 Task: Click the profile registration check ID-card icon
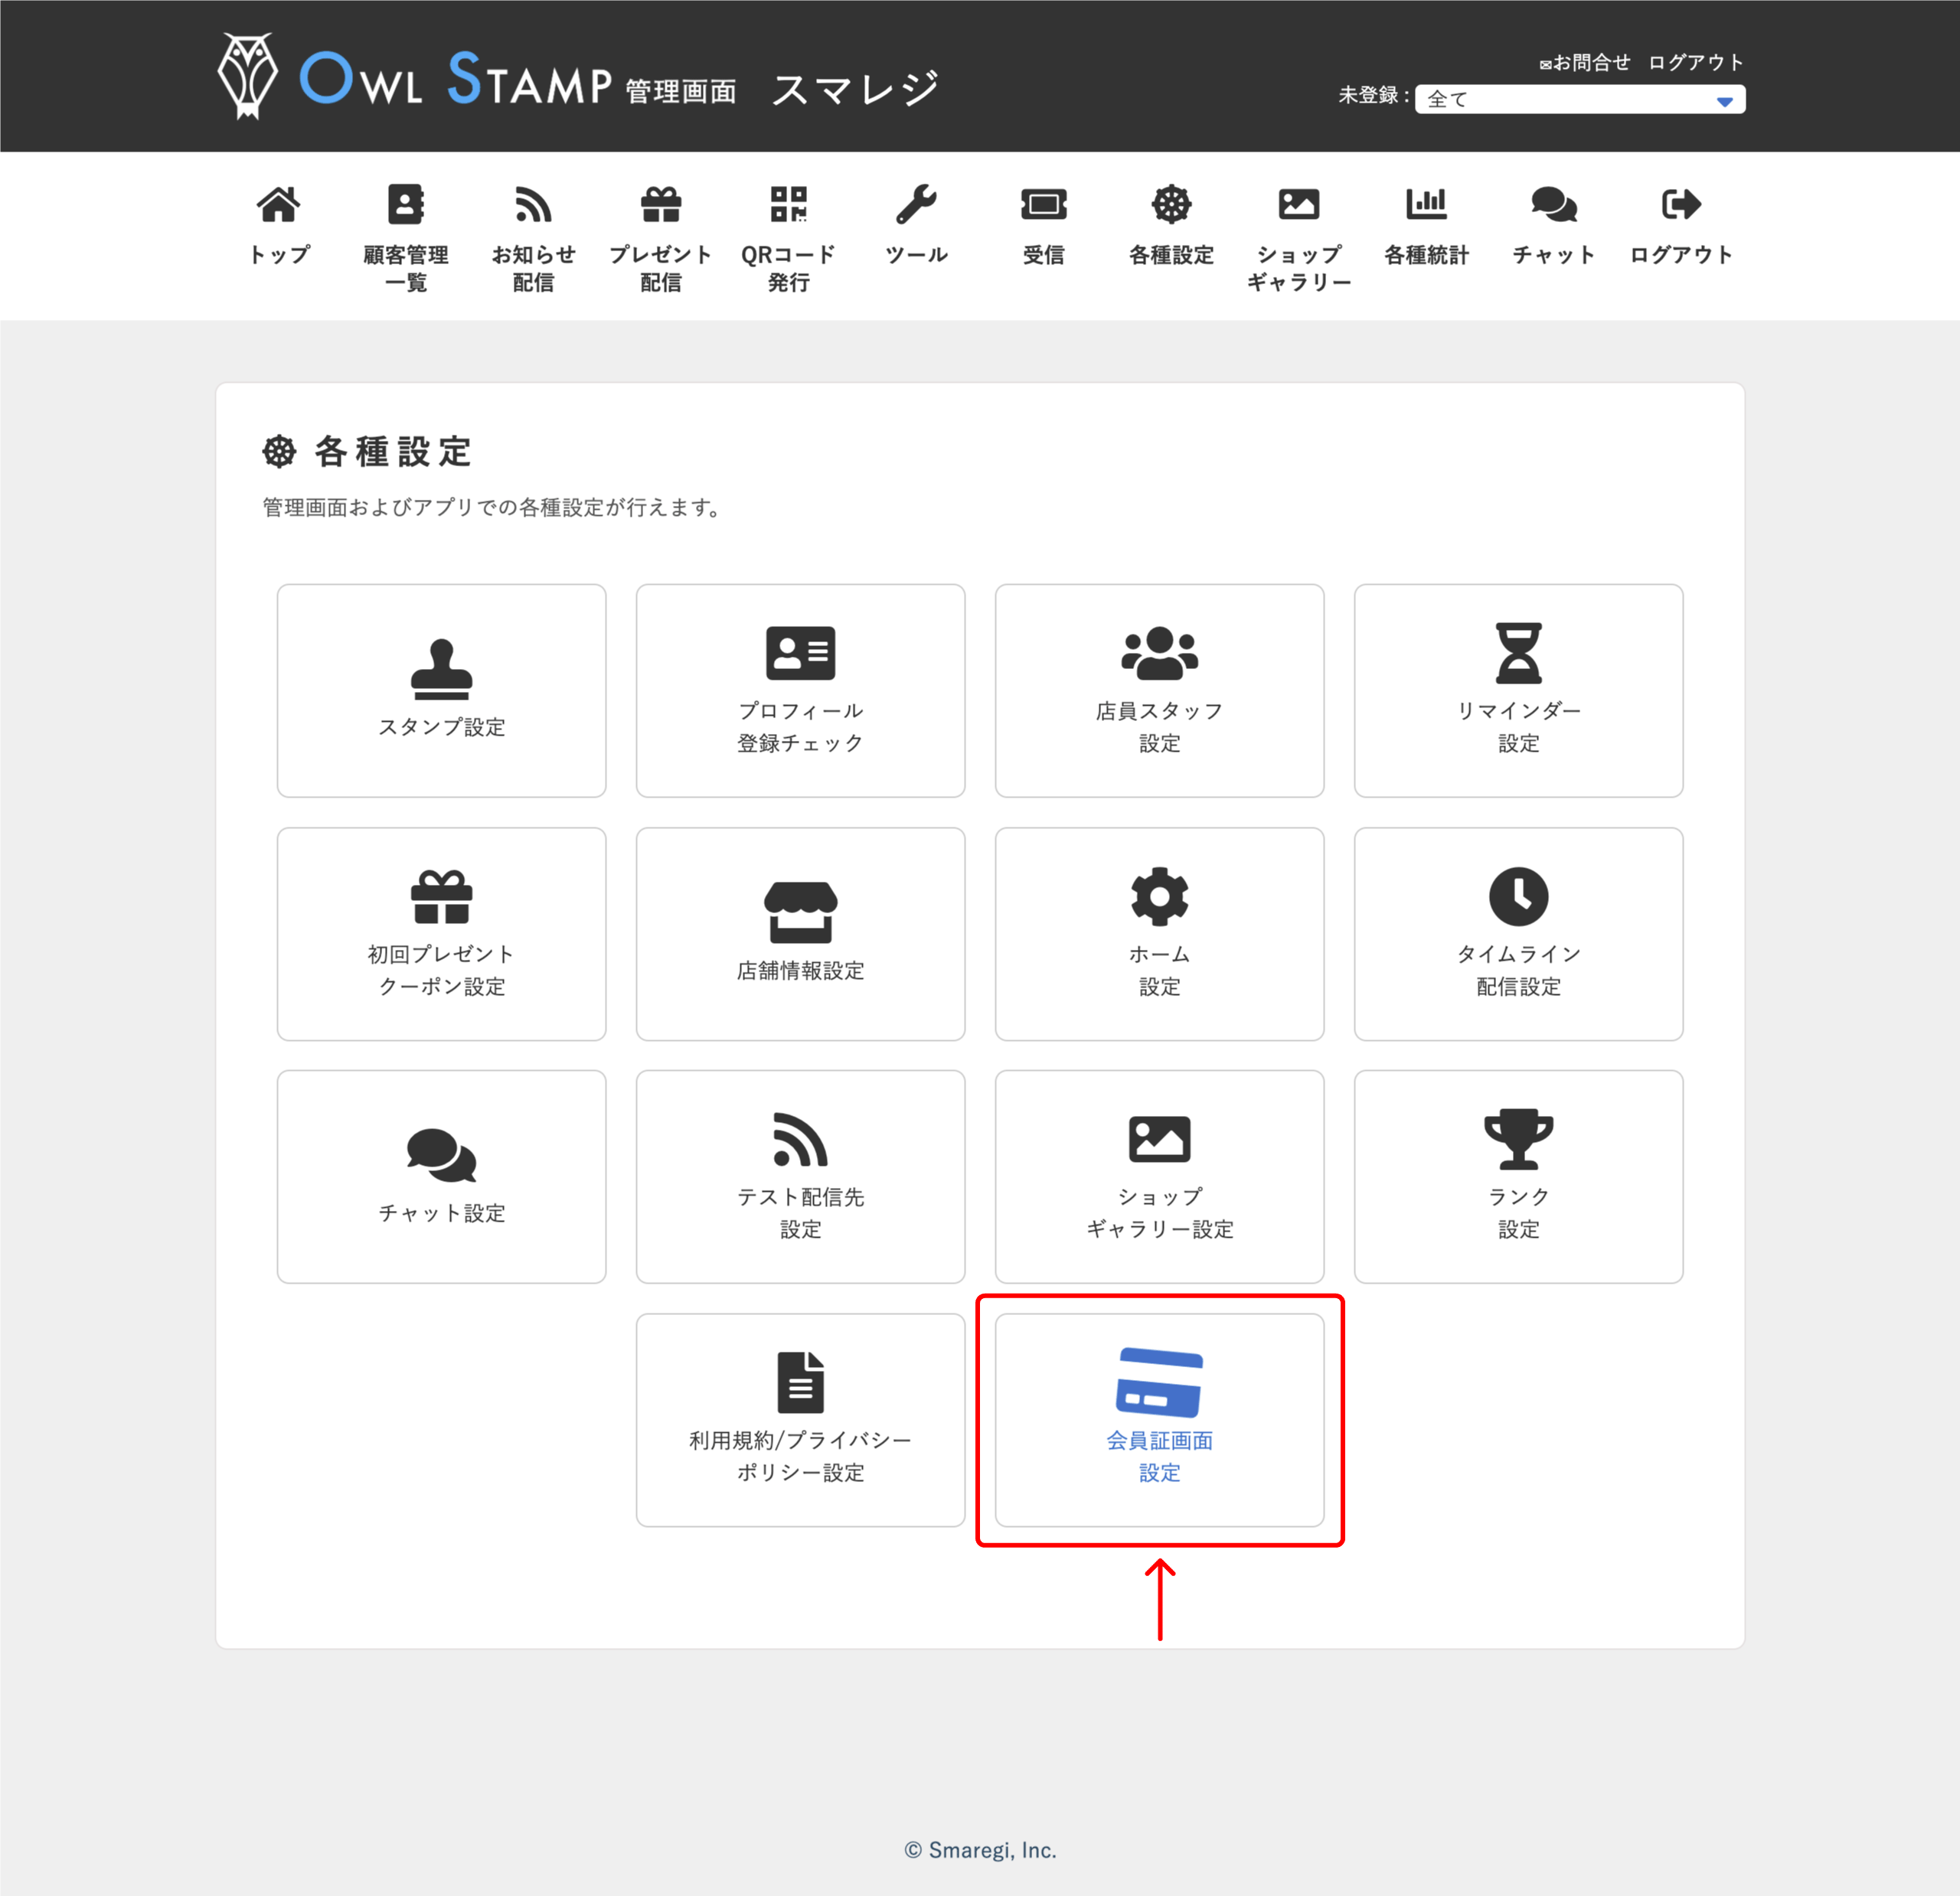[x=800, y=652]
